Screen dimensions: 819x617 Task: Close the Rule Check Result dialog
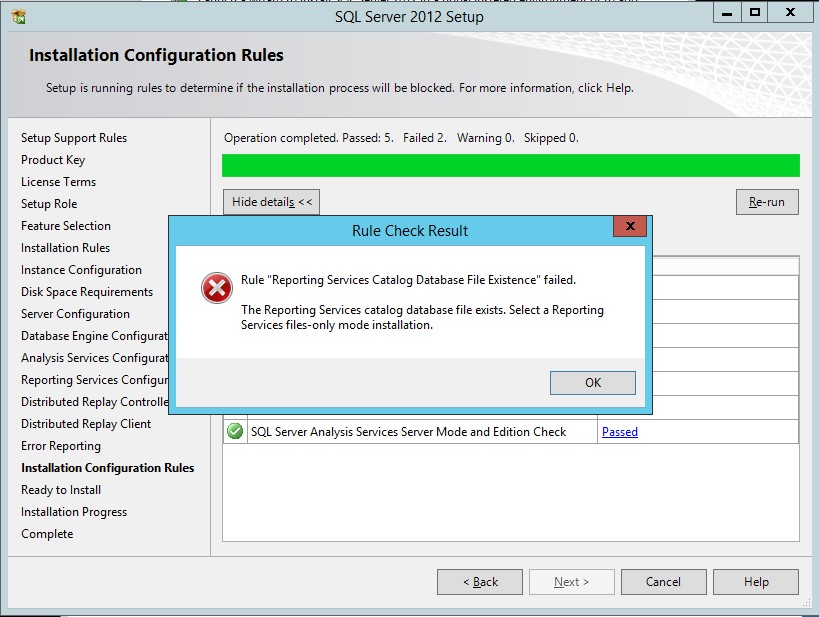(630, 226)
